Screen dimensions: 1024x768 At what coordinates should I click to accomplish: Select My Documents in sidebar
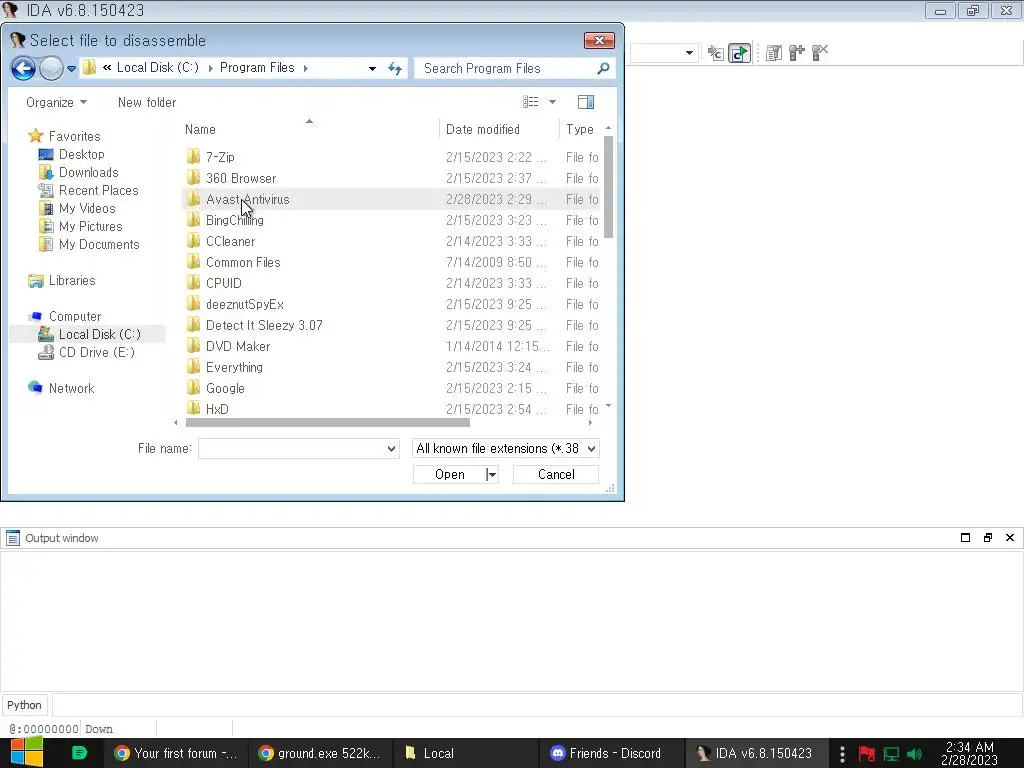pyautogui.click(x=99, y=244)
